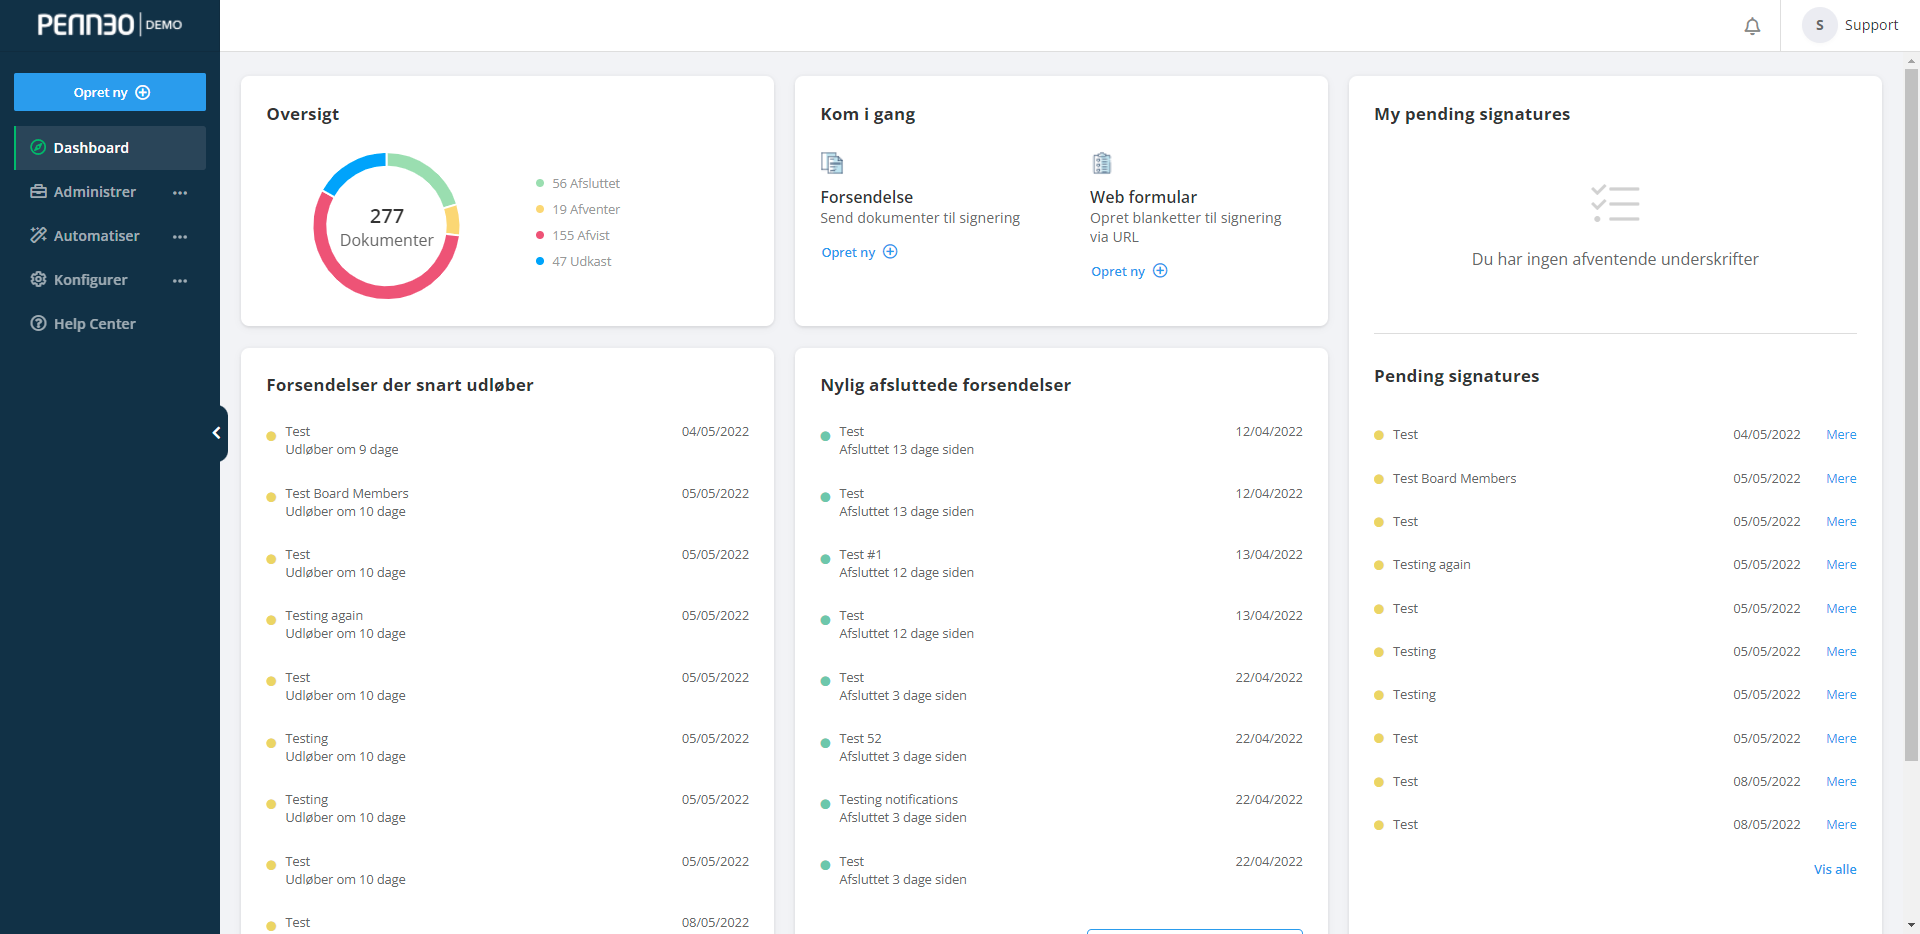Click the blue Opret ny button
This screenshot has width=1920, height=934.
click(110, 92)
